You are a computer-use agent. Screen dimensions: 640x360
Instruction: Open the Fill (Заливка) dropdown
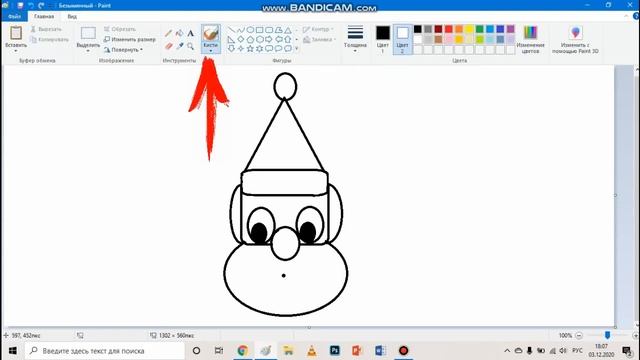(320, 40)
